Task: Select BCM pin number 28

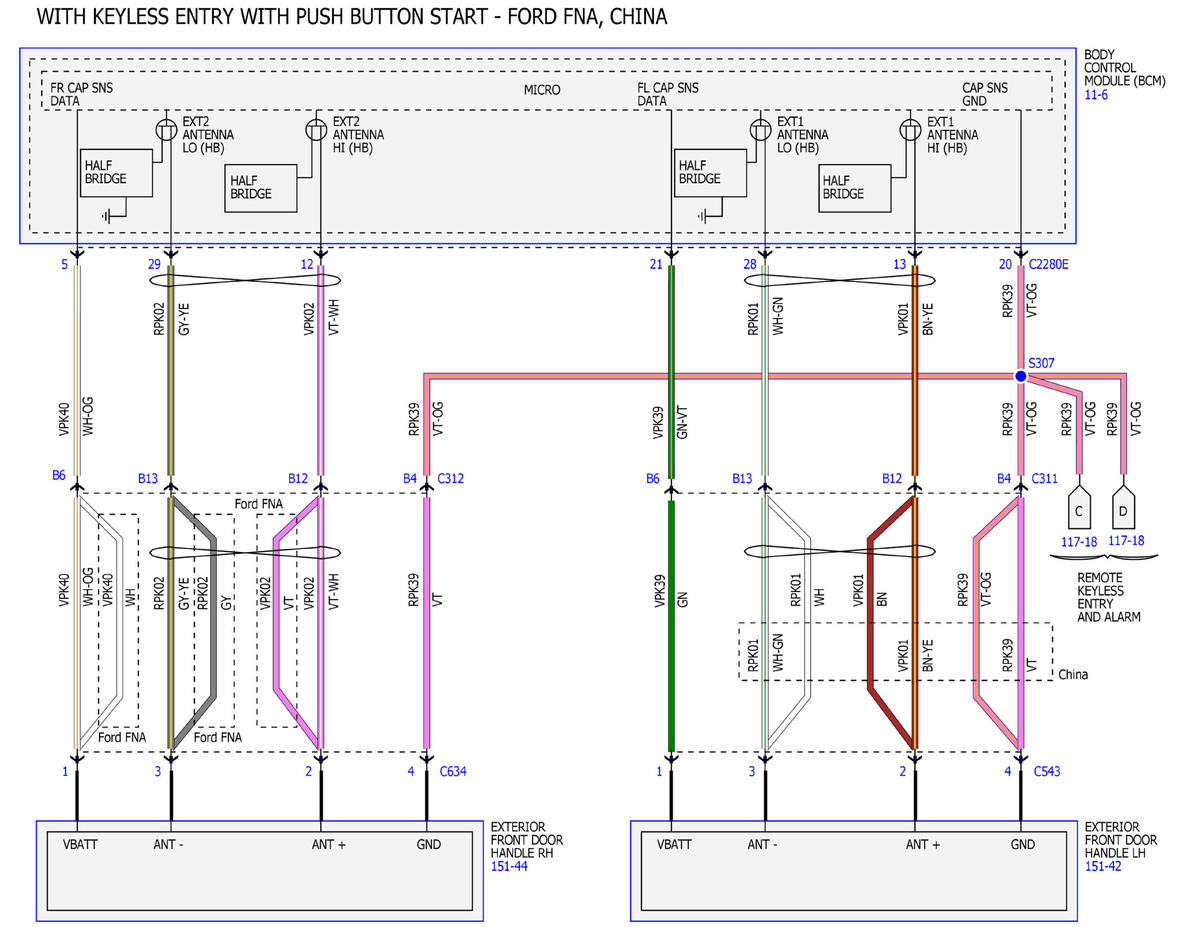Action: [748, 264]
